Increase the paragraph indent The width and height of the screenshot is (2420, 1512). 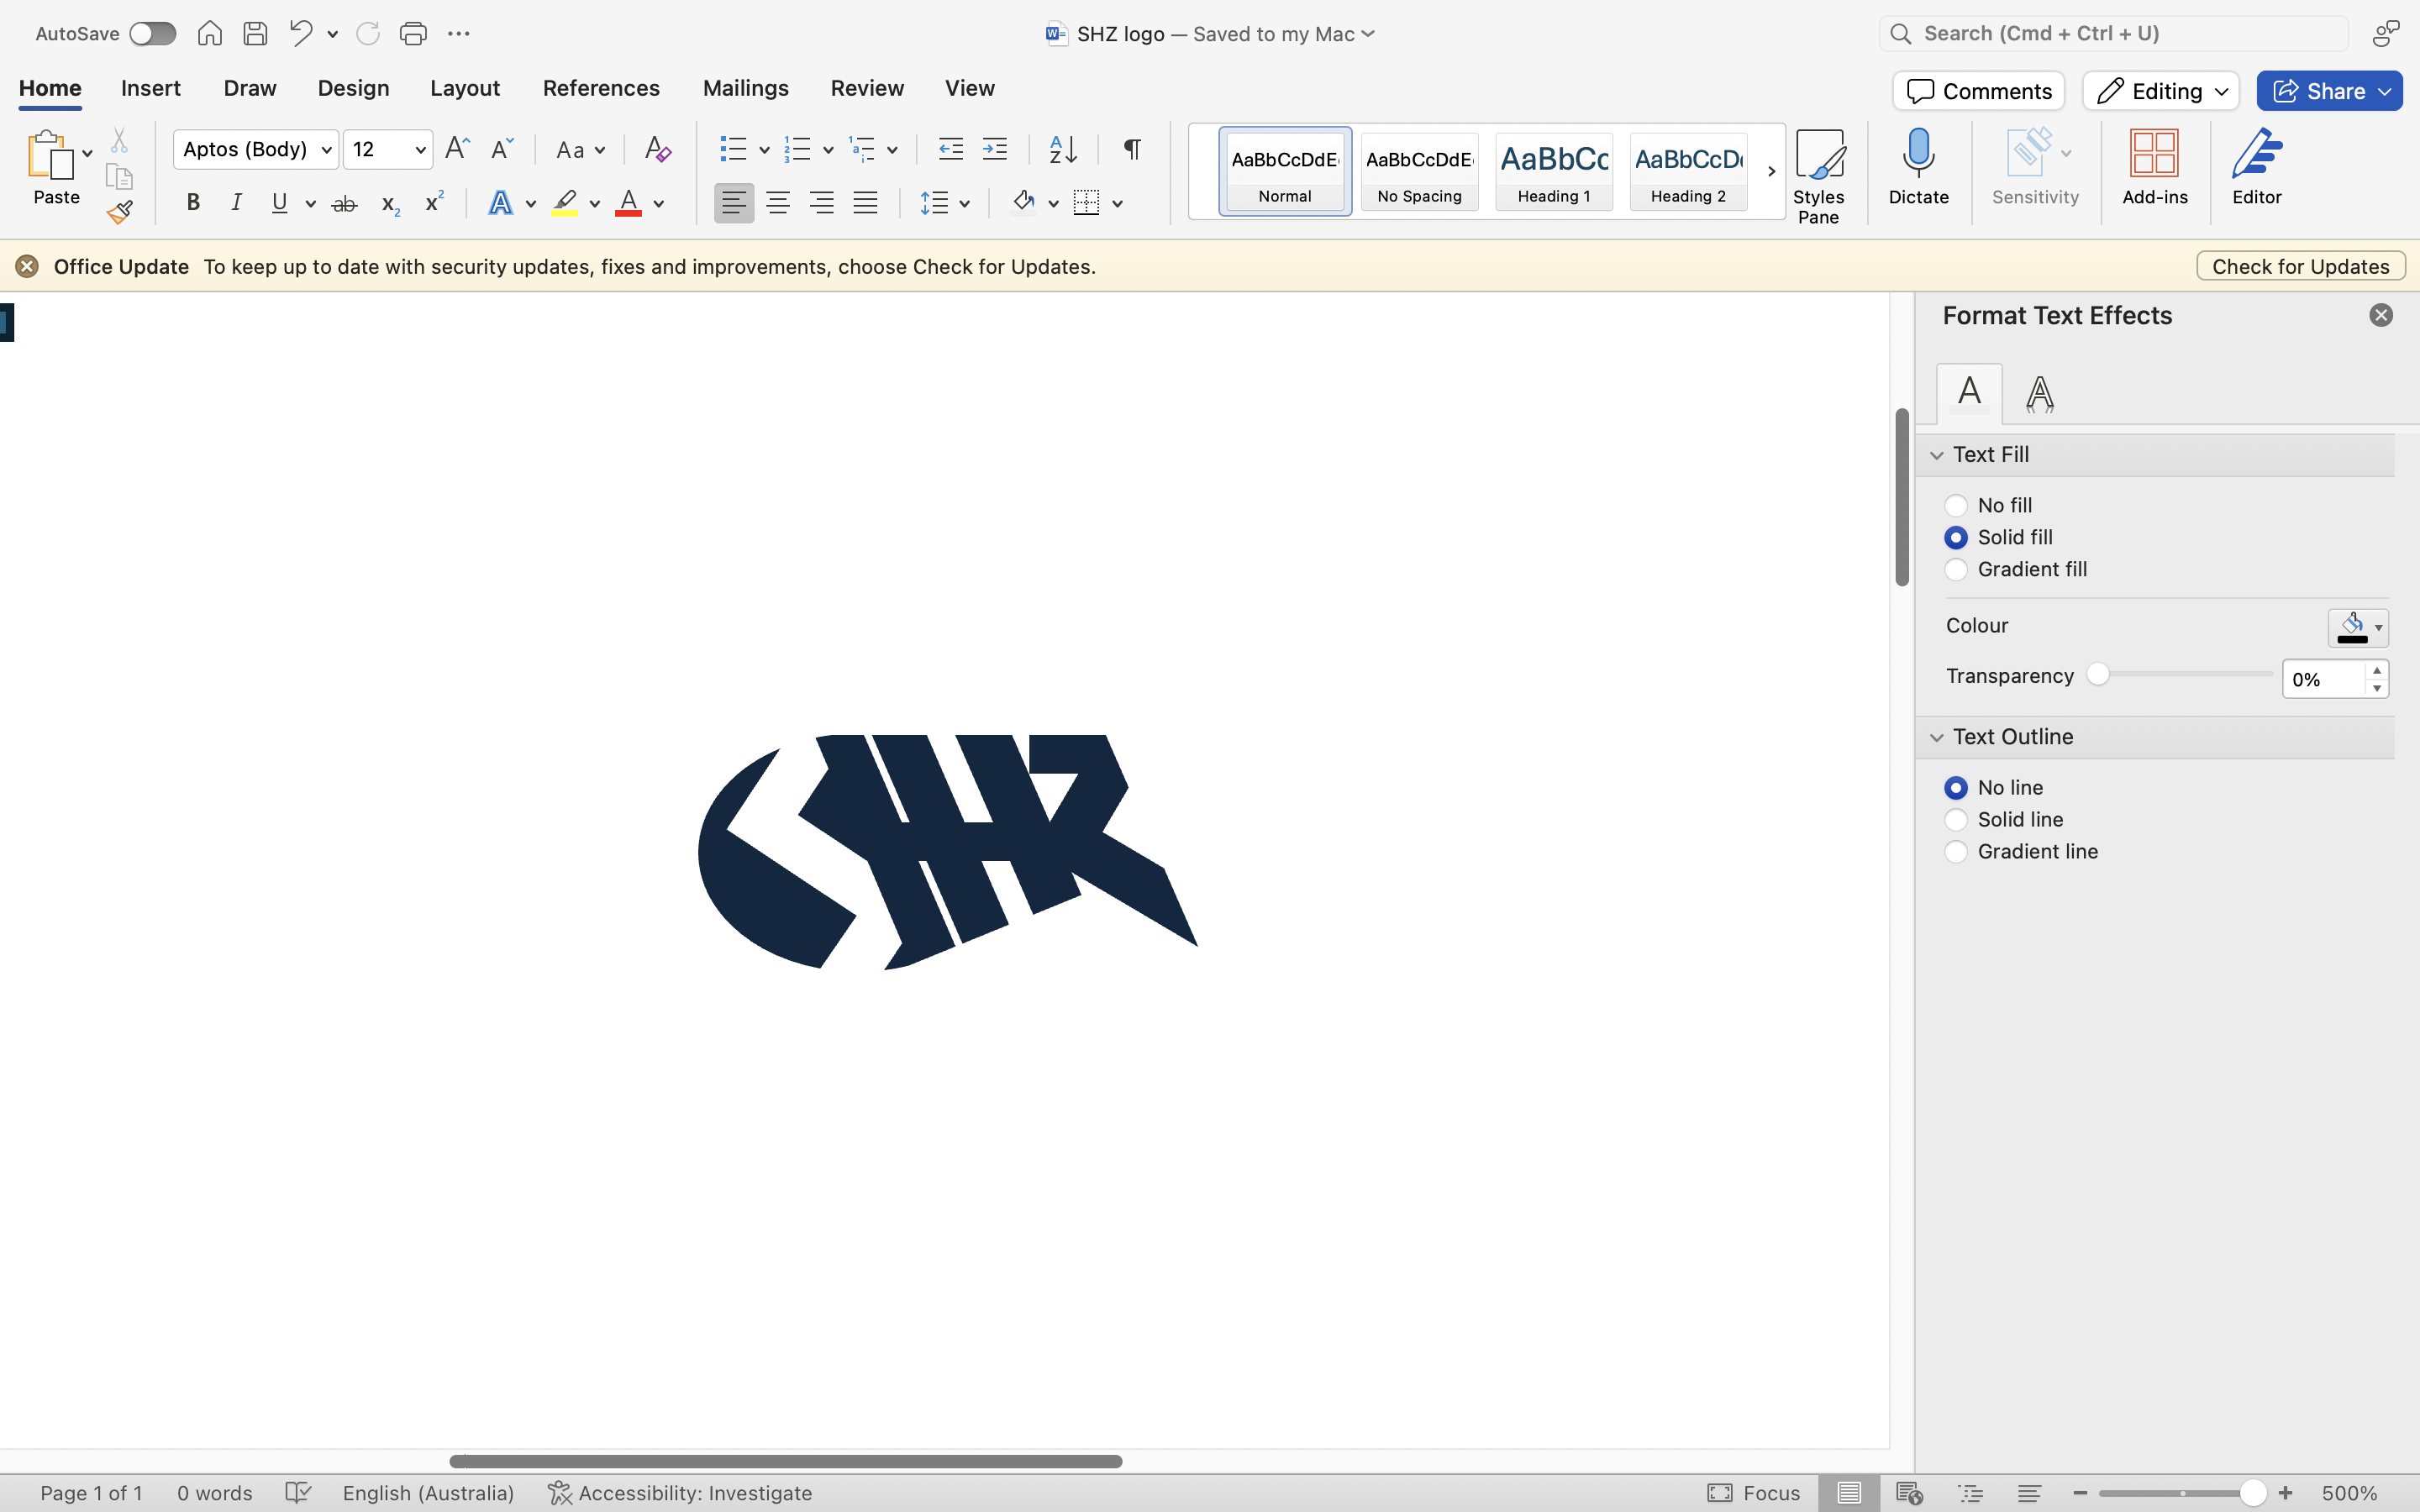(994, 149)
